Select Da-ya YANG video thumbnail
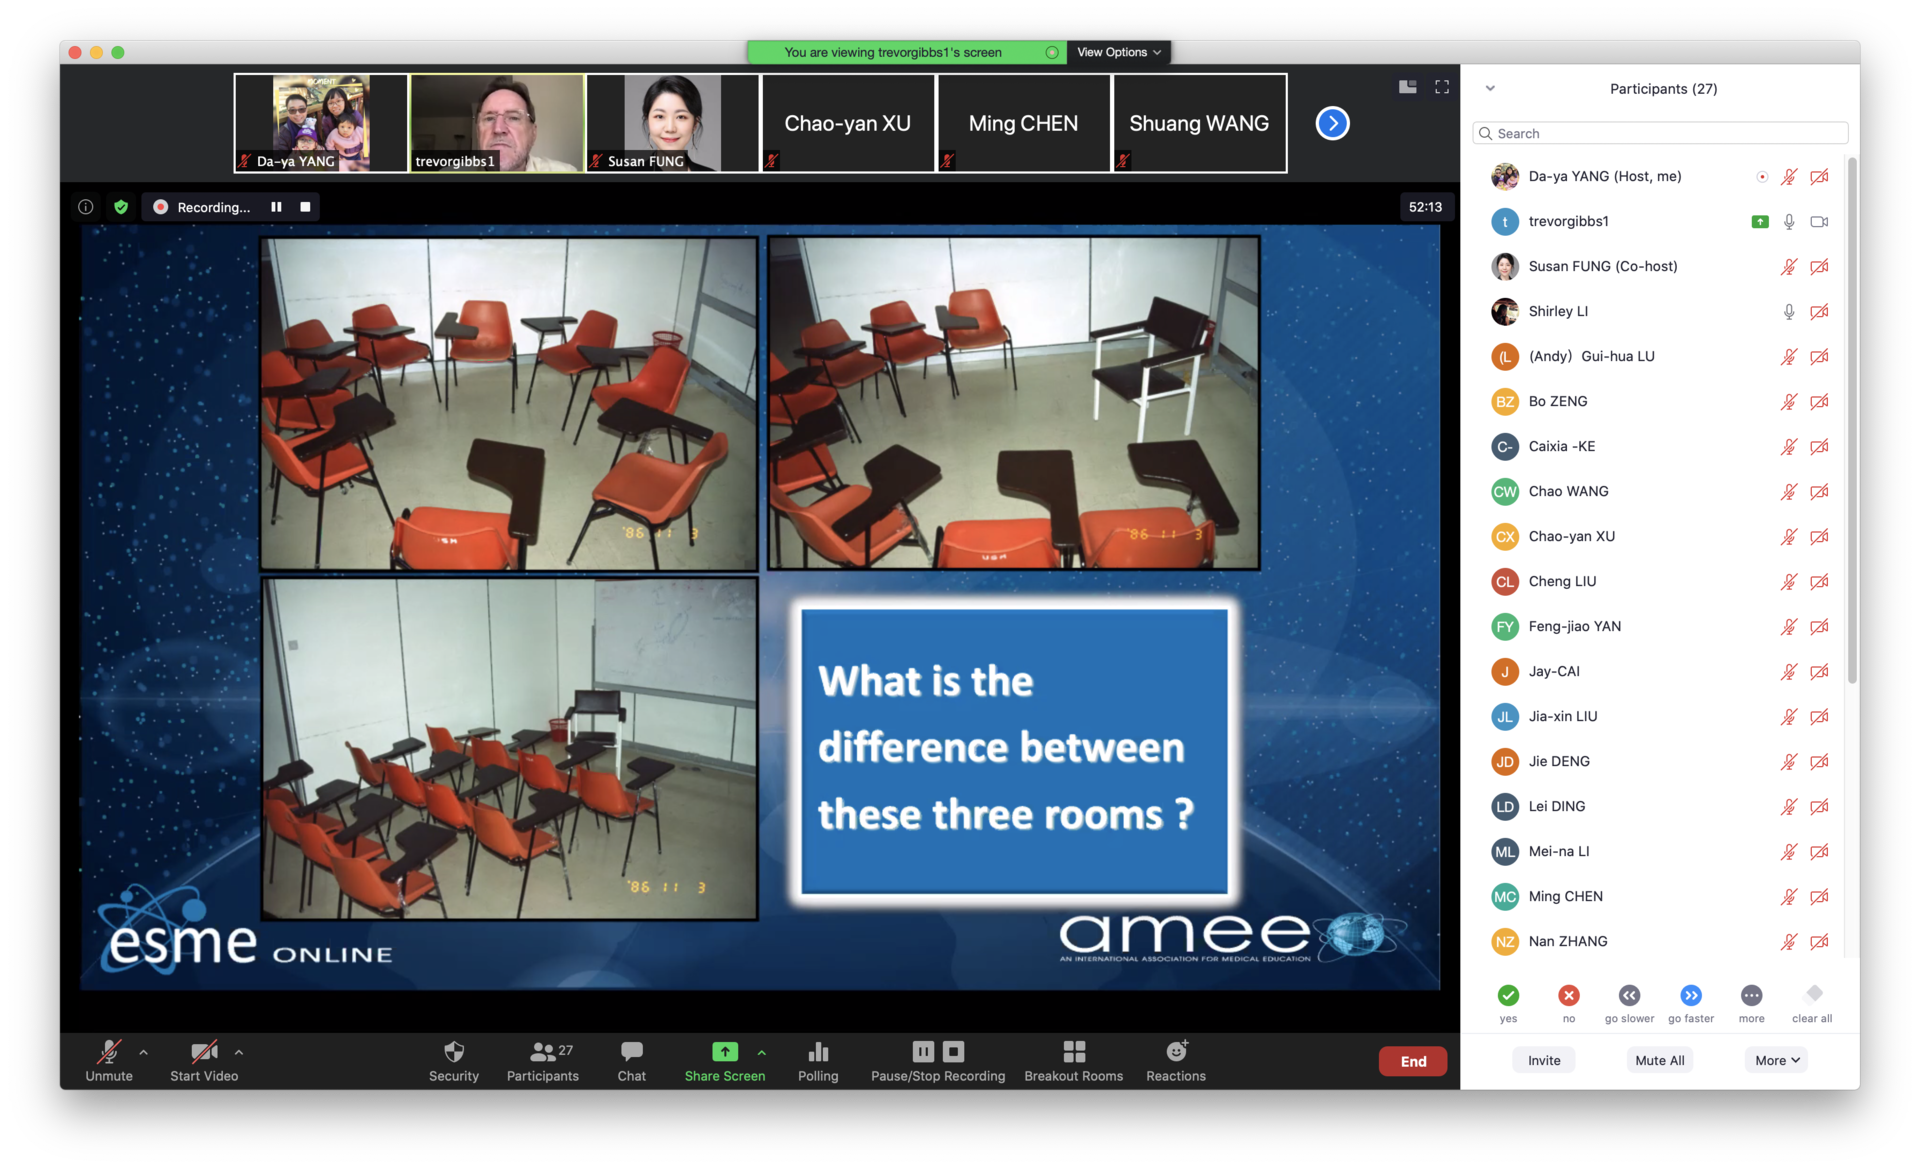This screenshot has width=1920, height=1169. pyautogui.click(x=321, y=123)
